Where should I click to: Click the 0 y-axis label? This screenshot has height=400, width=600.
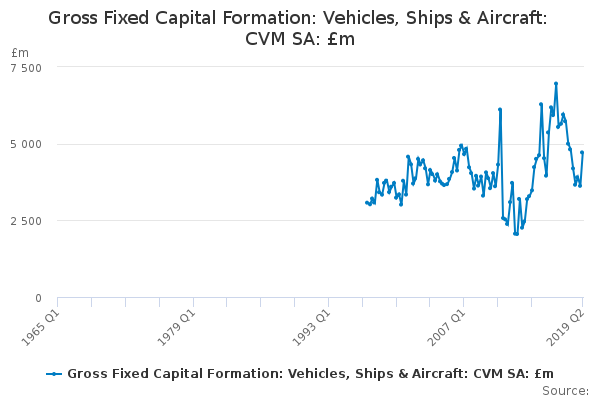tap(38, 298)
